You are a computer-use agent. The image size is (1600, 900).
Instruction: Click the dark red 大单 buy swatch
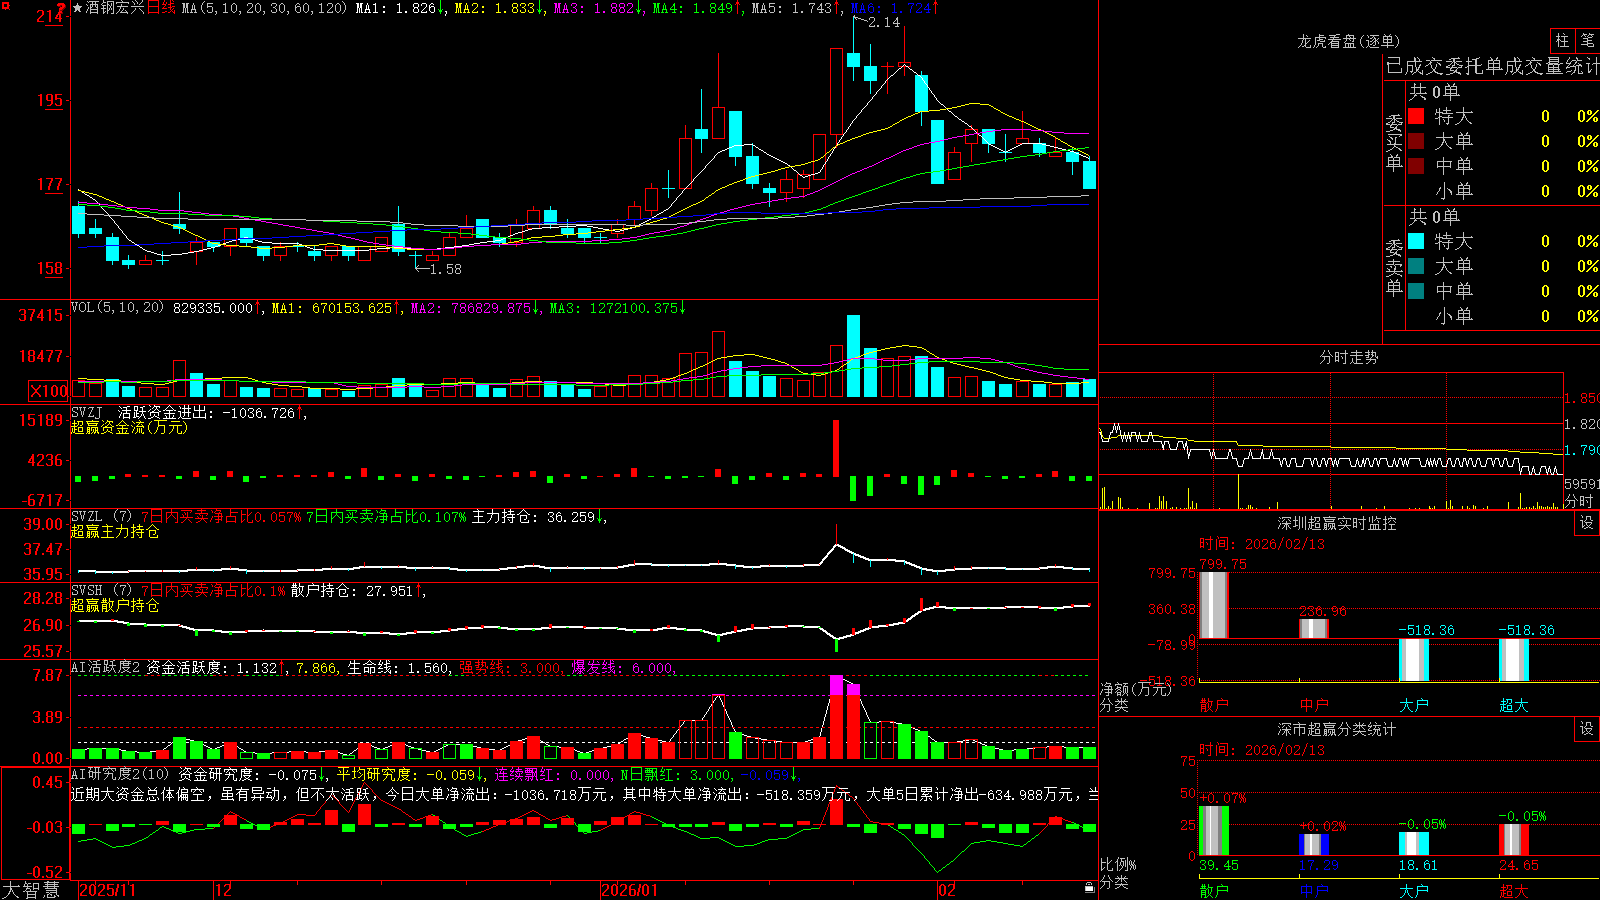1416,141
